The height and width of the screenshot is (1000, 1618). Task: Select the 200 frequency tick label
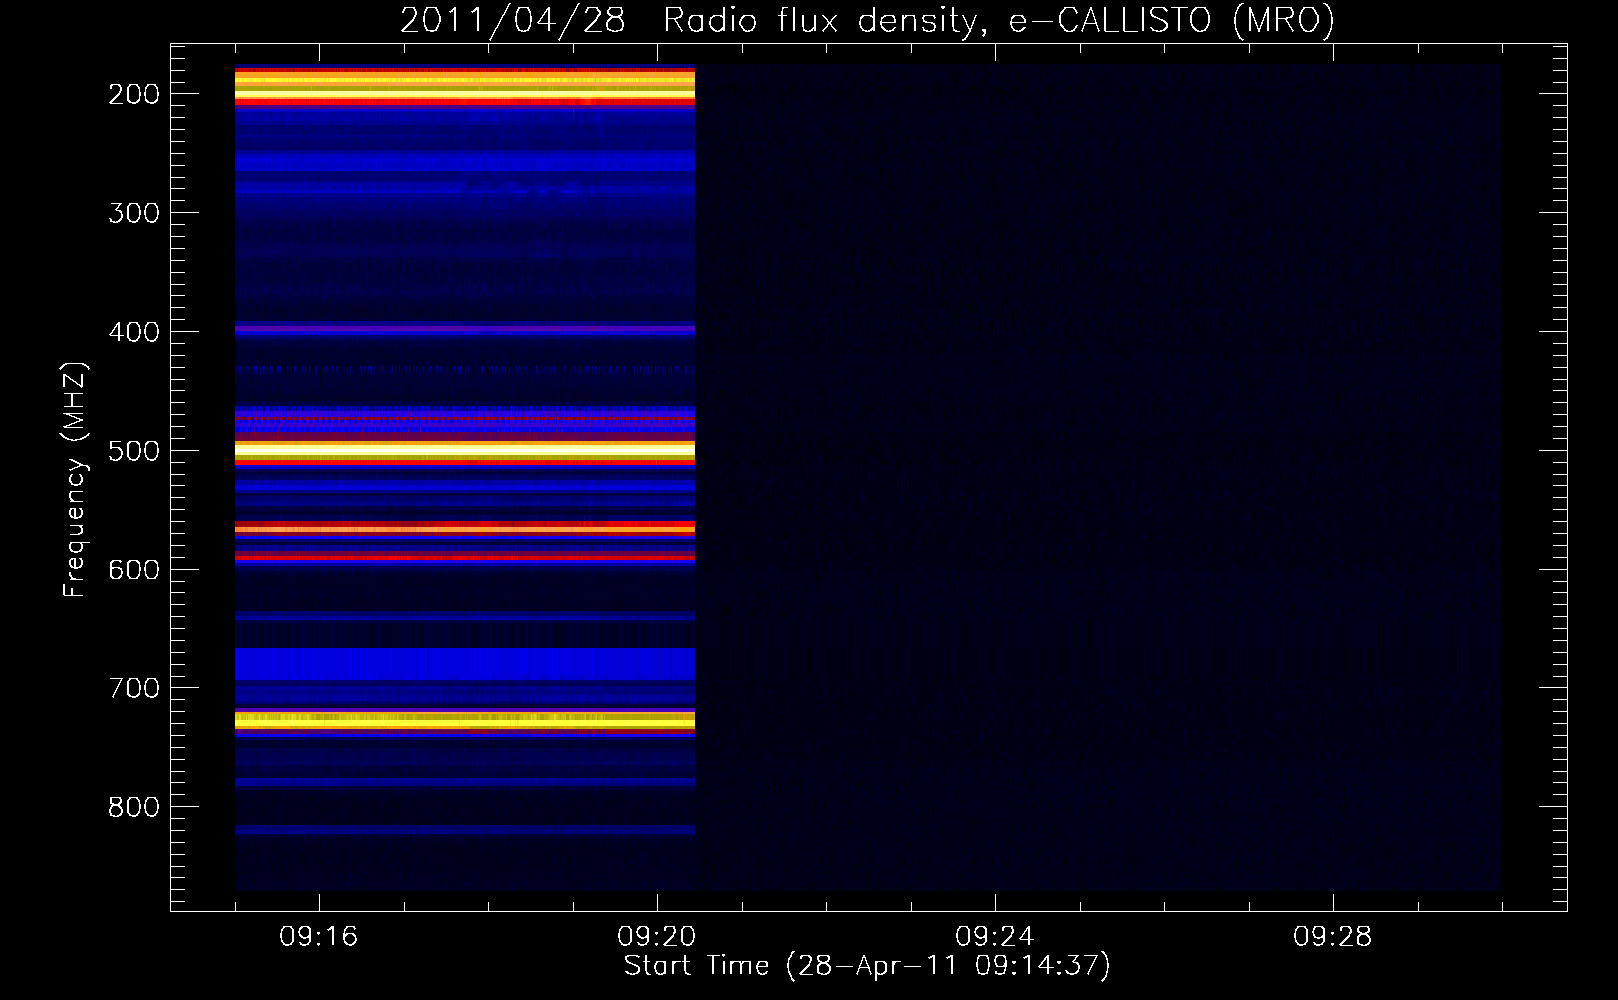[134, 94]
